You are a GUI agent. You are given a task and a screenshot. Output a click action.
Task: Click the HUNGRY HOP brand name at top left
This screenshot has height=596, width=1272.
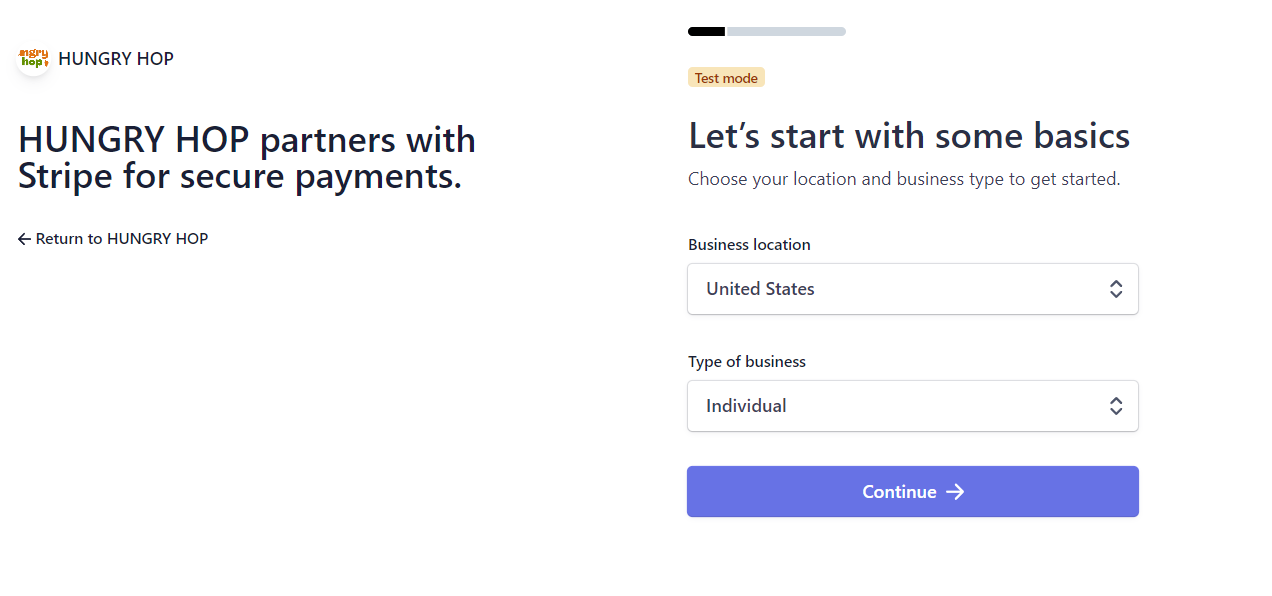116,59
